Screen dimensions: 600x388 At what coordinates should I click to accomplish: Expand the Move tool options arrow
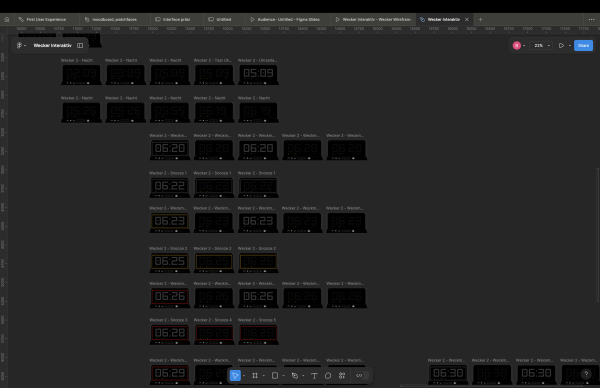click(244, 376)
